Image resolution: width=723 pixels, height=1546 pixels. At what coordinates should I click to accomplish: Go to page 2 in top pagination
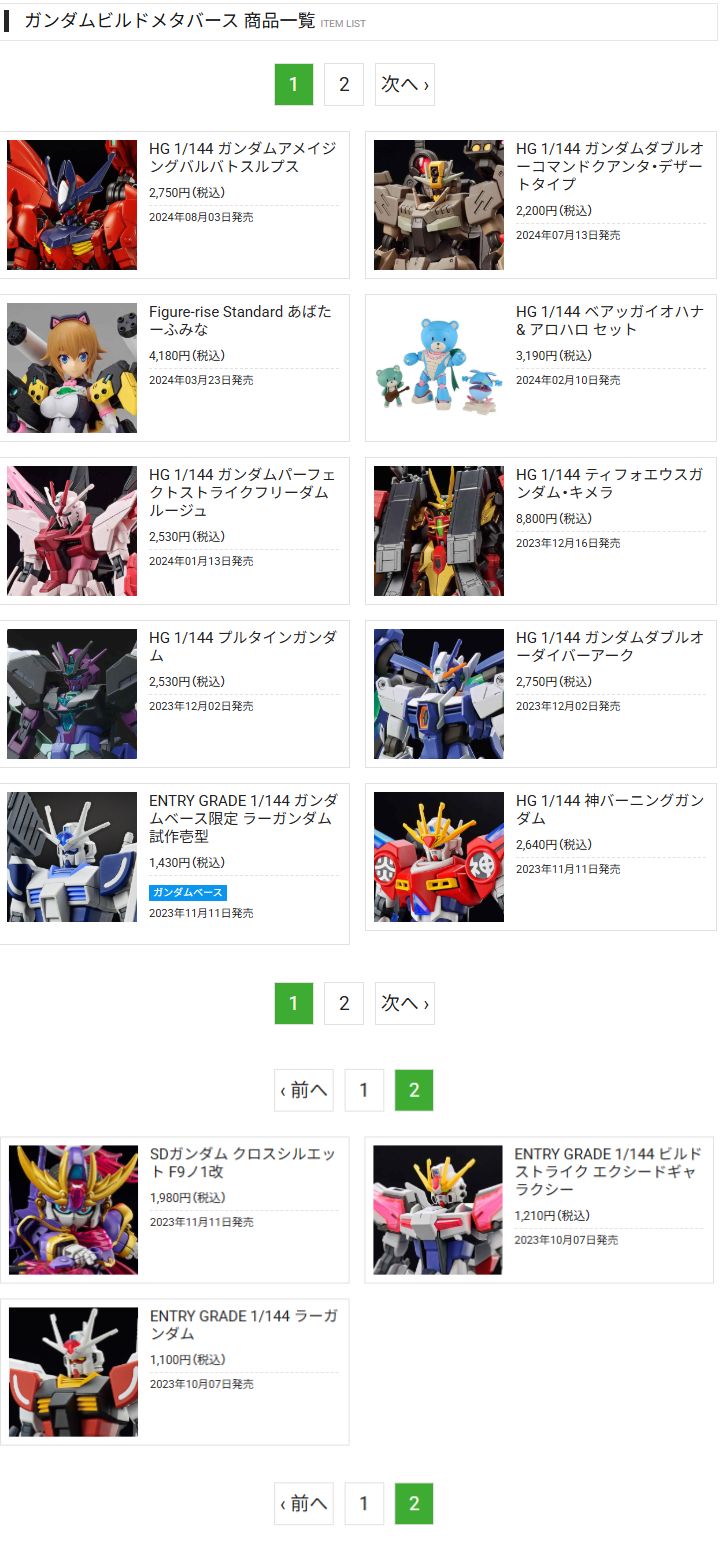click(344, 85)
